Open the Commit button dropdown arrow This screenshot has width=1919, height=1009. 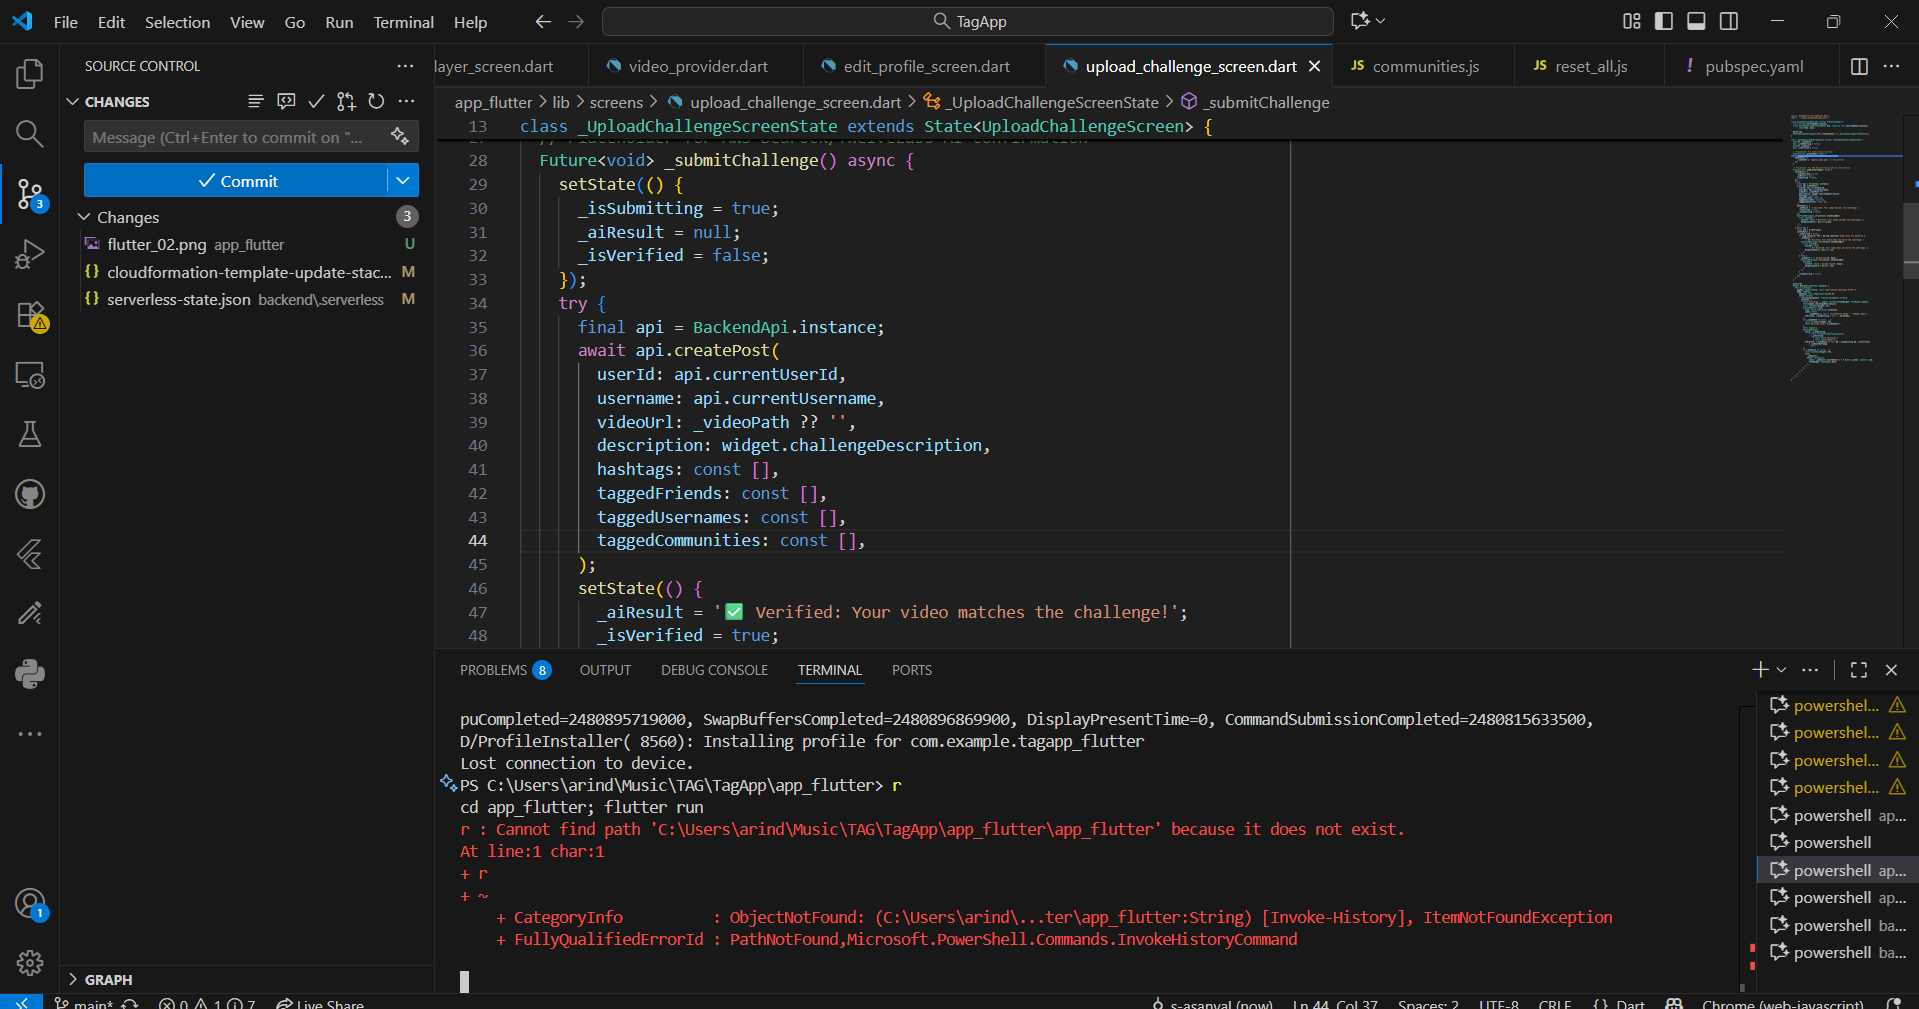(x=403, y=181)
